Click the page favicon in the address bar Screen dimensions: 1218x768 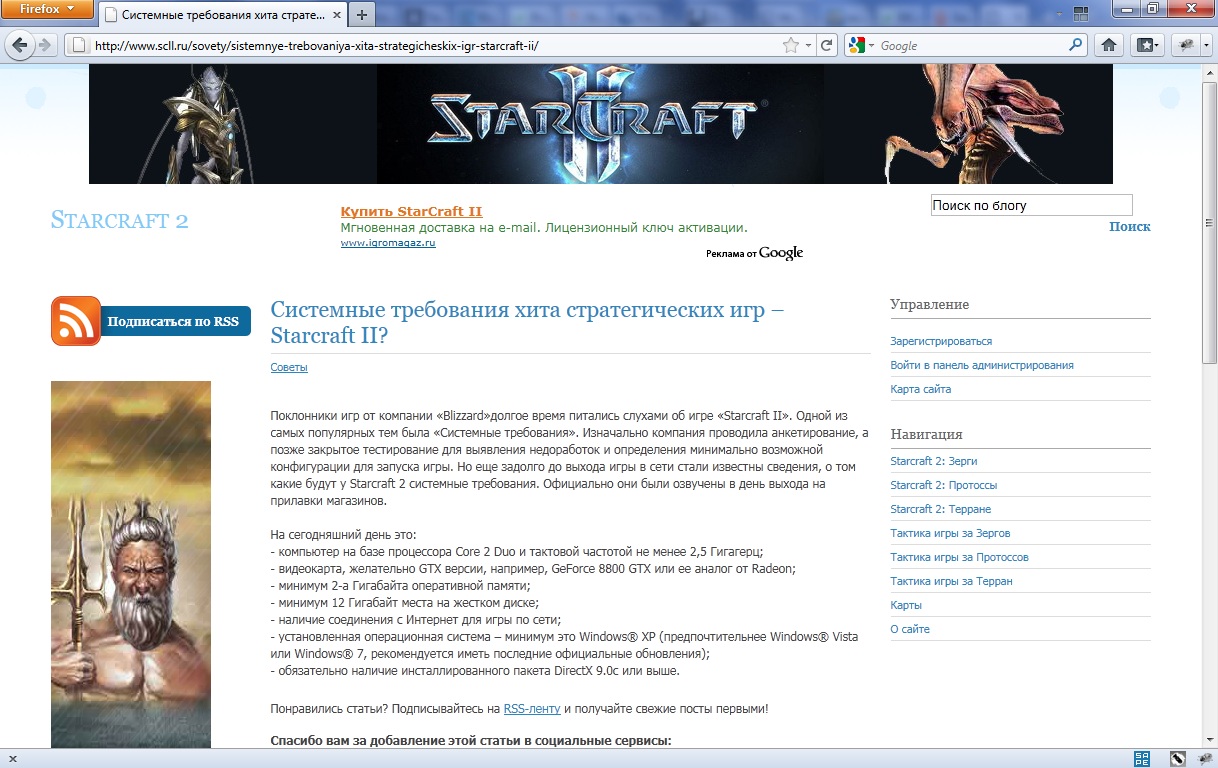point(77,45)
